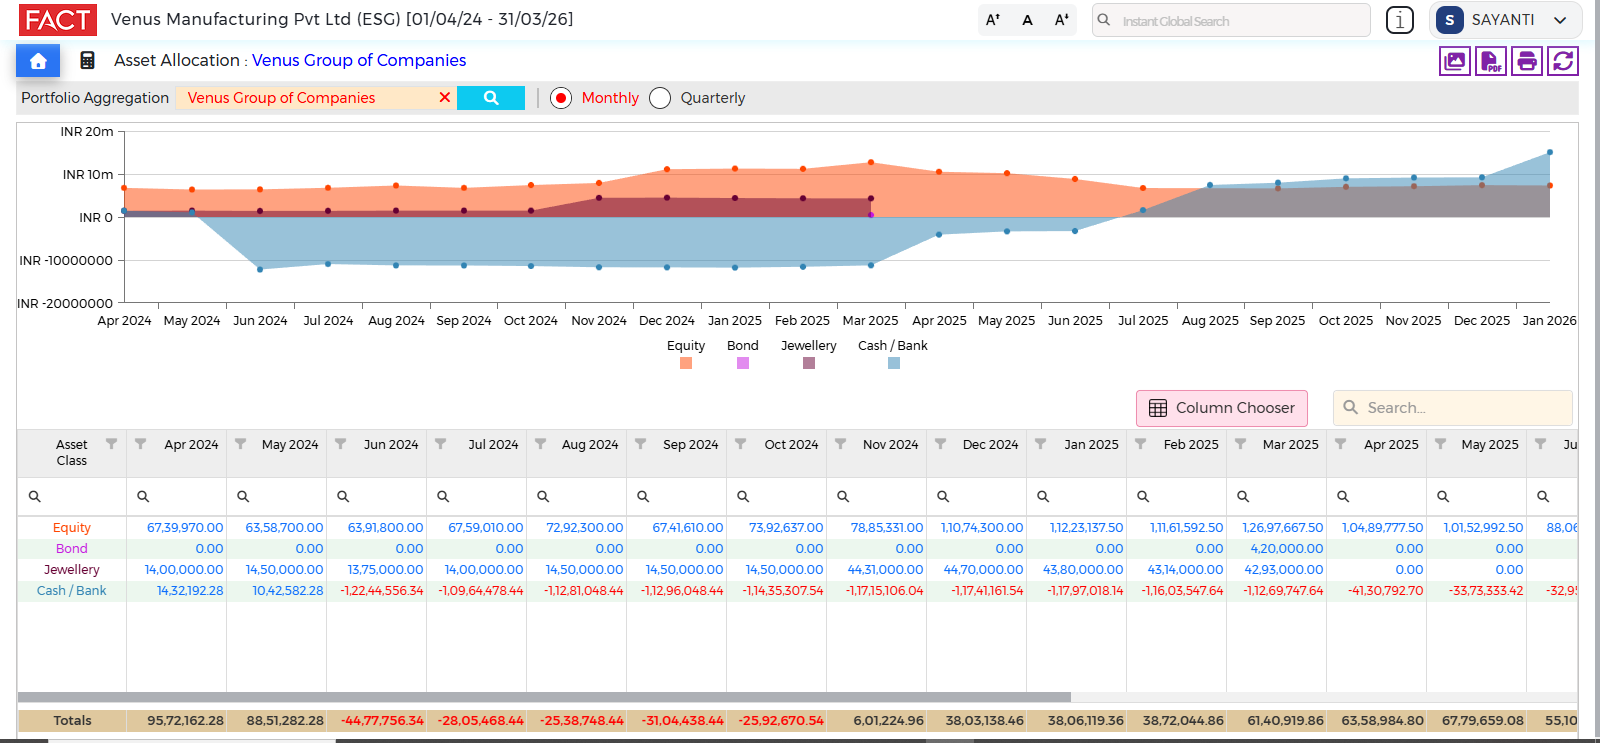
Task: Open filter icon on Jul 2024 column
Action: (x=441, y=444)
